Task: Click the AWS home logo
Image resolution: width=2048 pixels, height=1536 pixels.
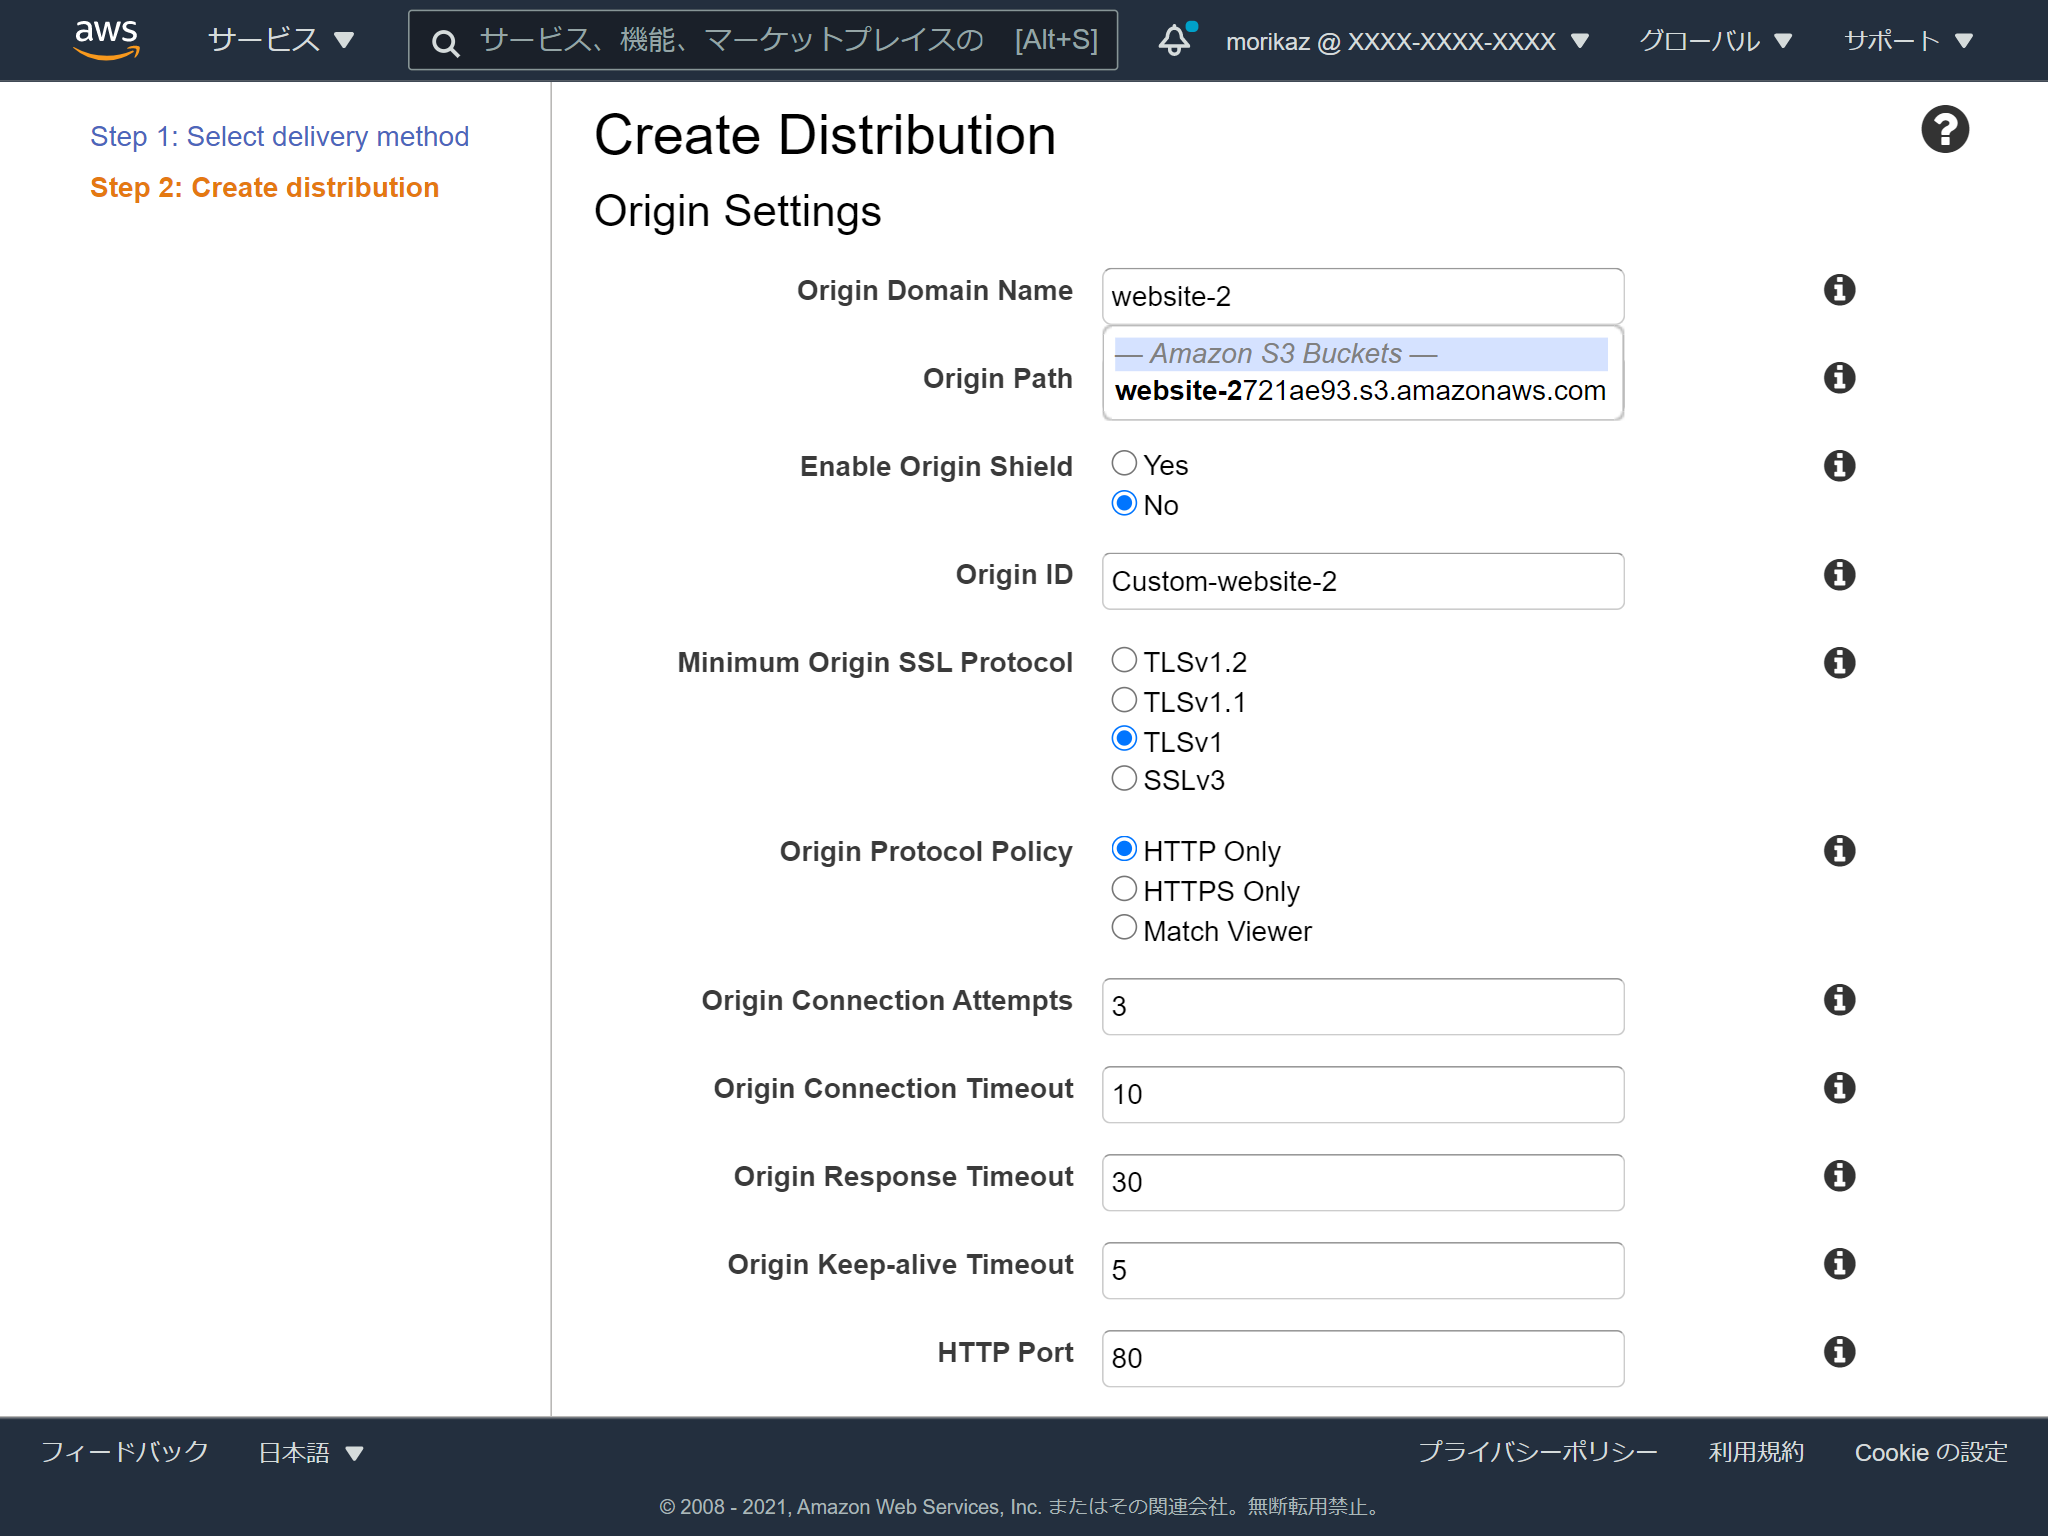Action: 106,40
